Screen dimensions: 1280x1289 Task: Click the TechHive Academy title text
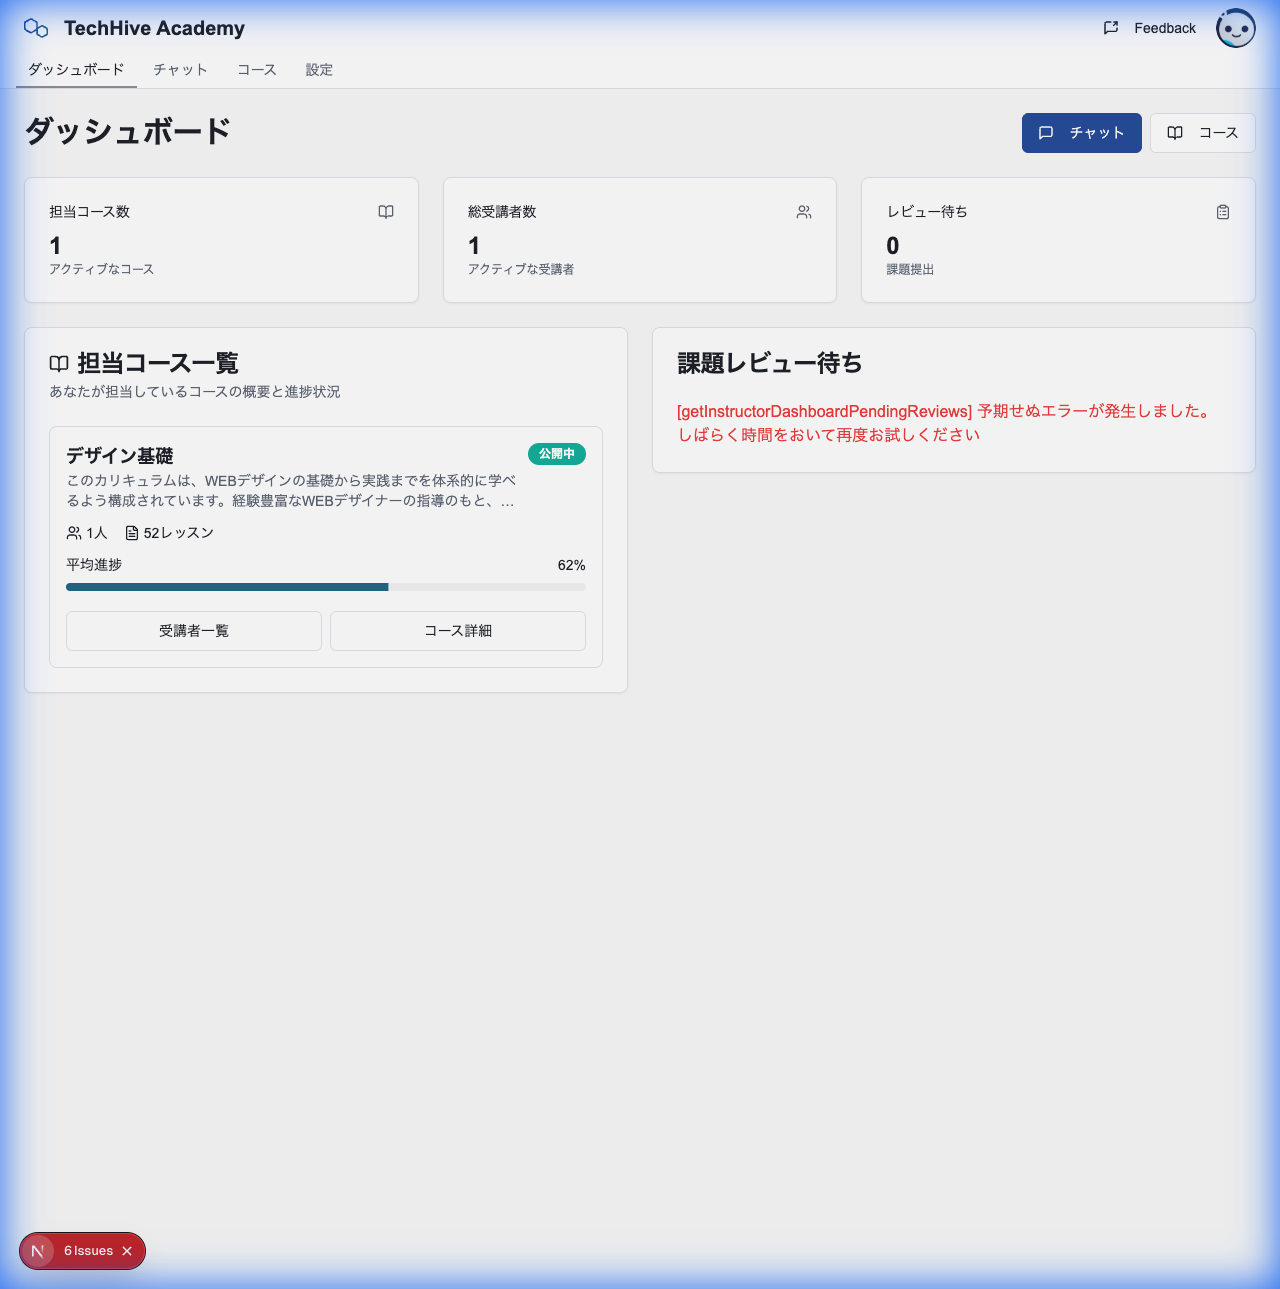point(154,28)
